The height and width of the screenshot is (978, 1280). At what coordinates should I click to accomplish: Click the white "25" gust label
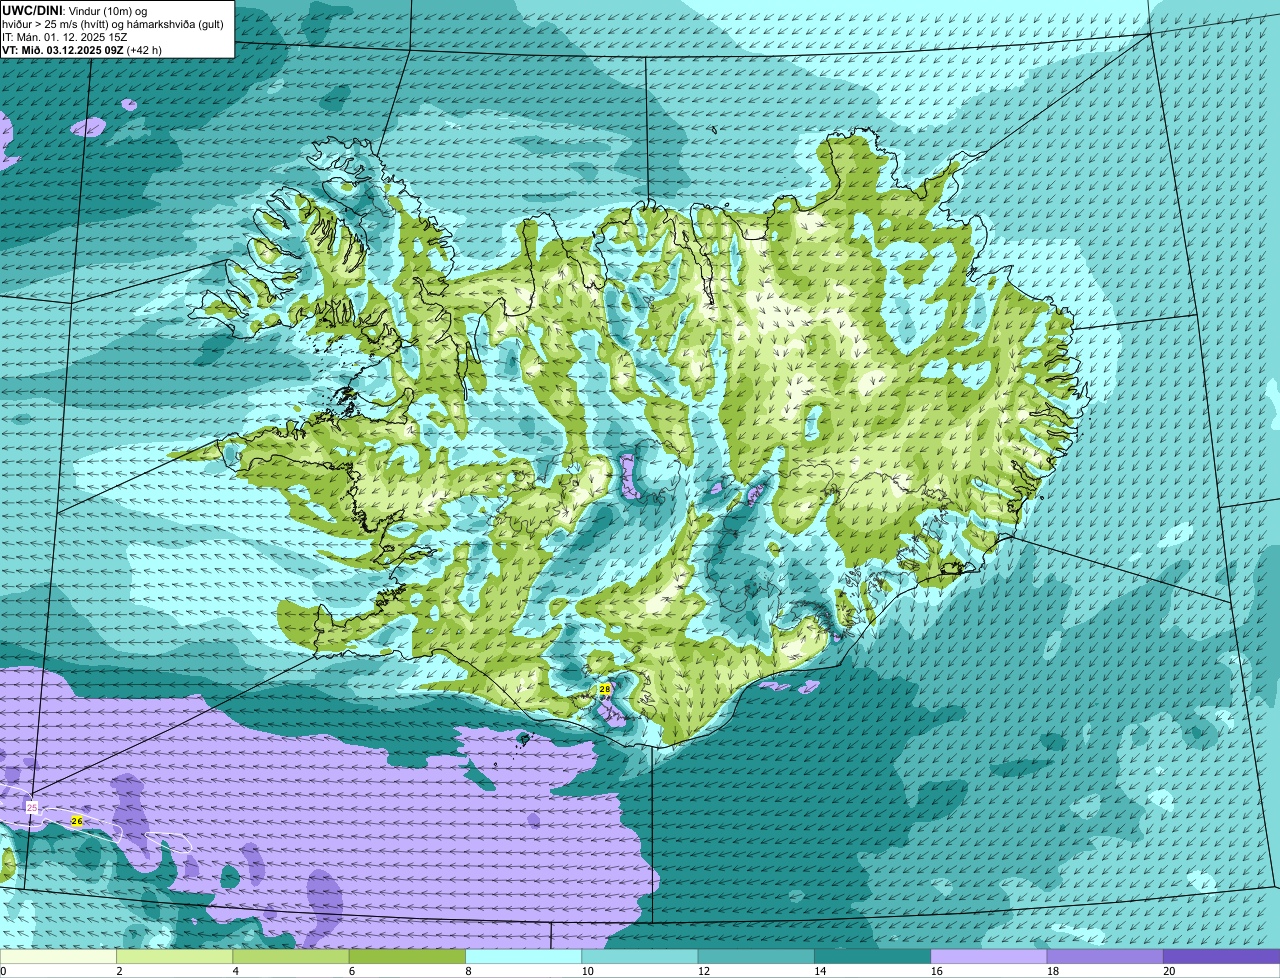(32, 807)
